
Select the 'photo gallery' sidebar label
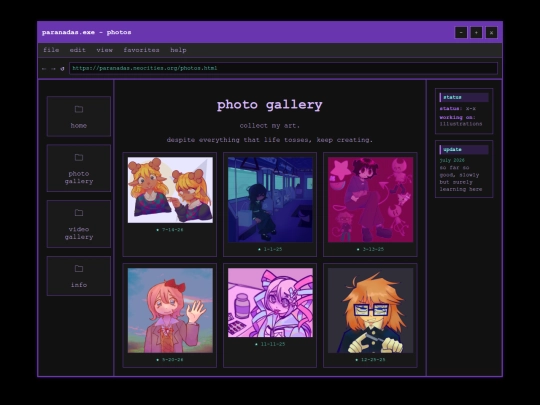tap(79, 178)
